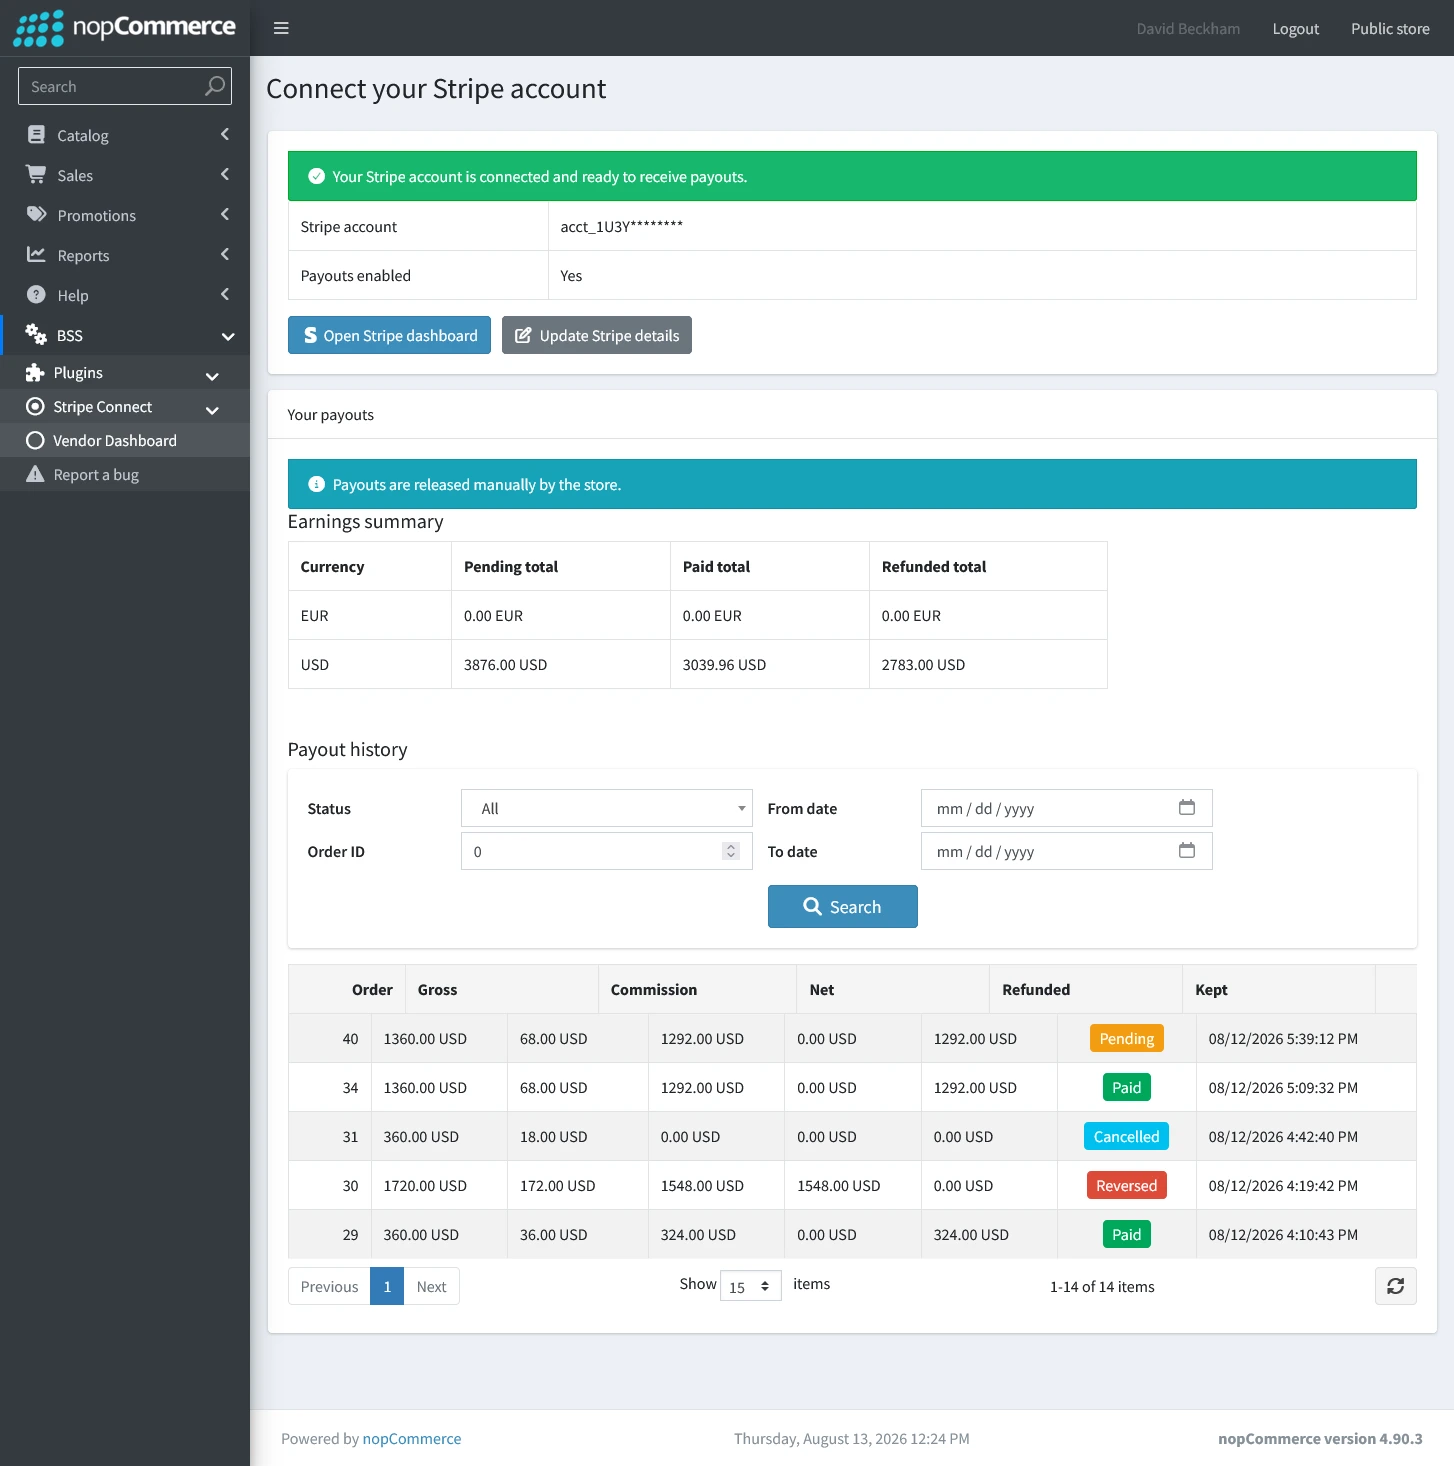
Task: Click the Plugins puzzle piece icon
Action: coord(35,373)
